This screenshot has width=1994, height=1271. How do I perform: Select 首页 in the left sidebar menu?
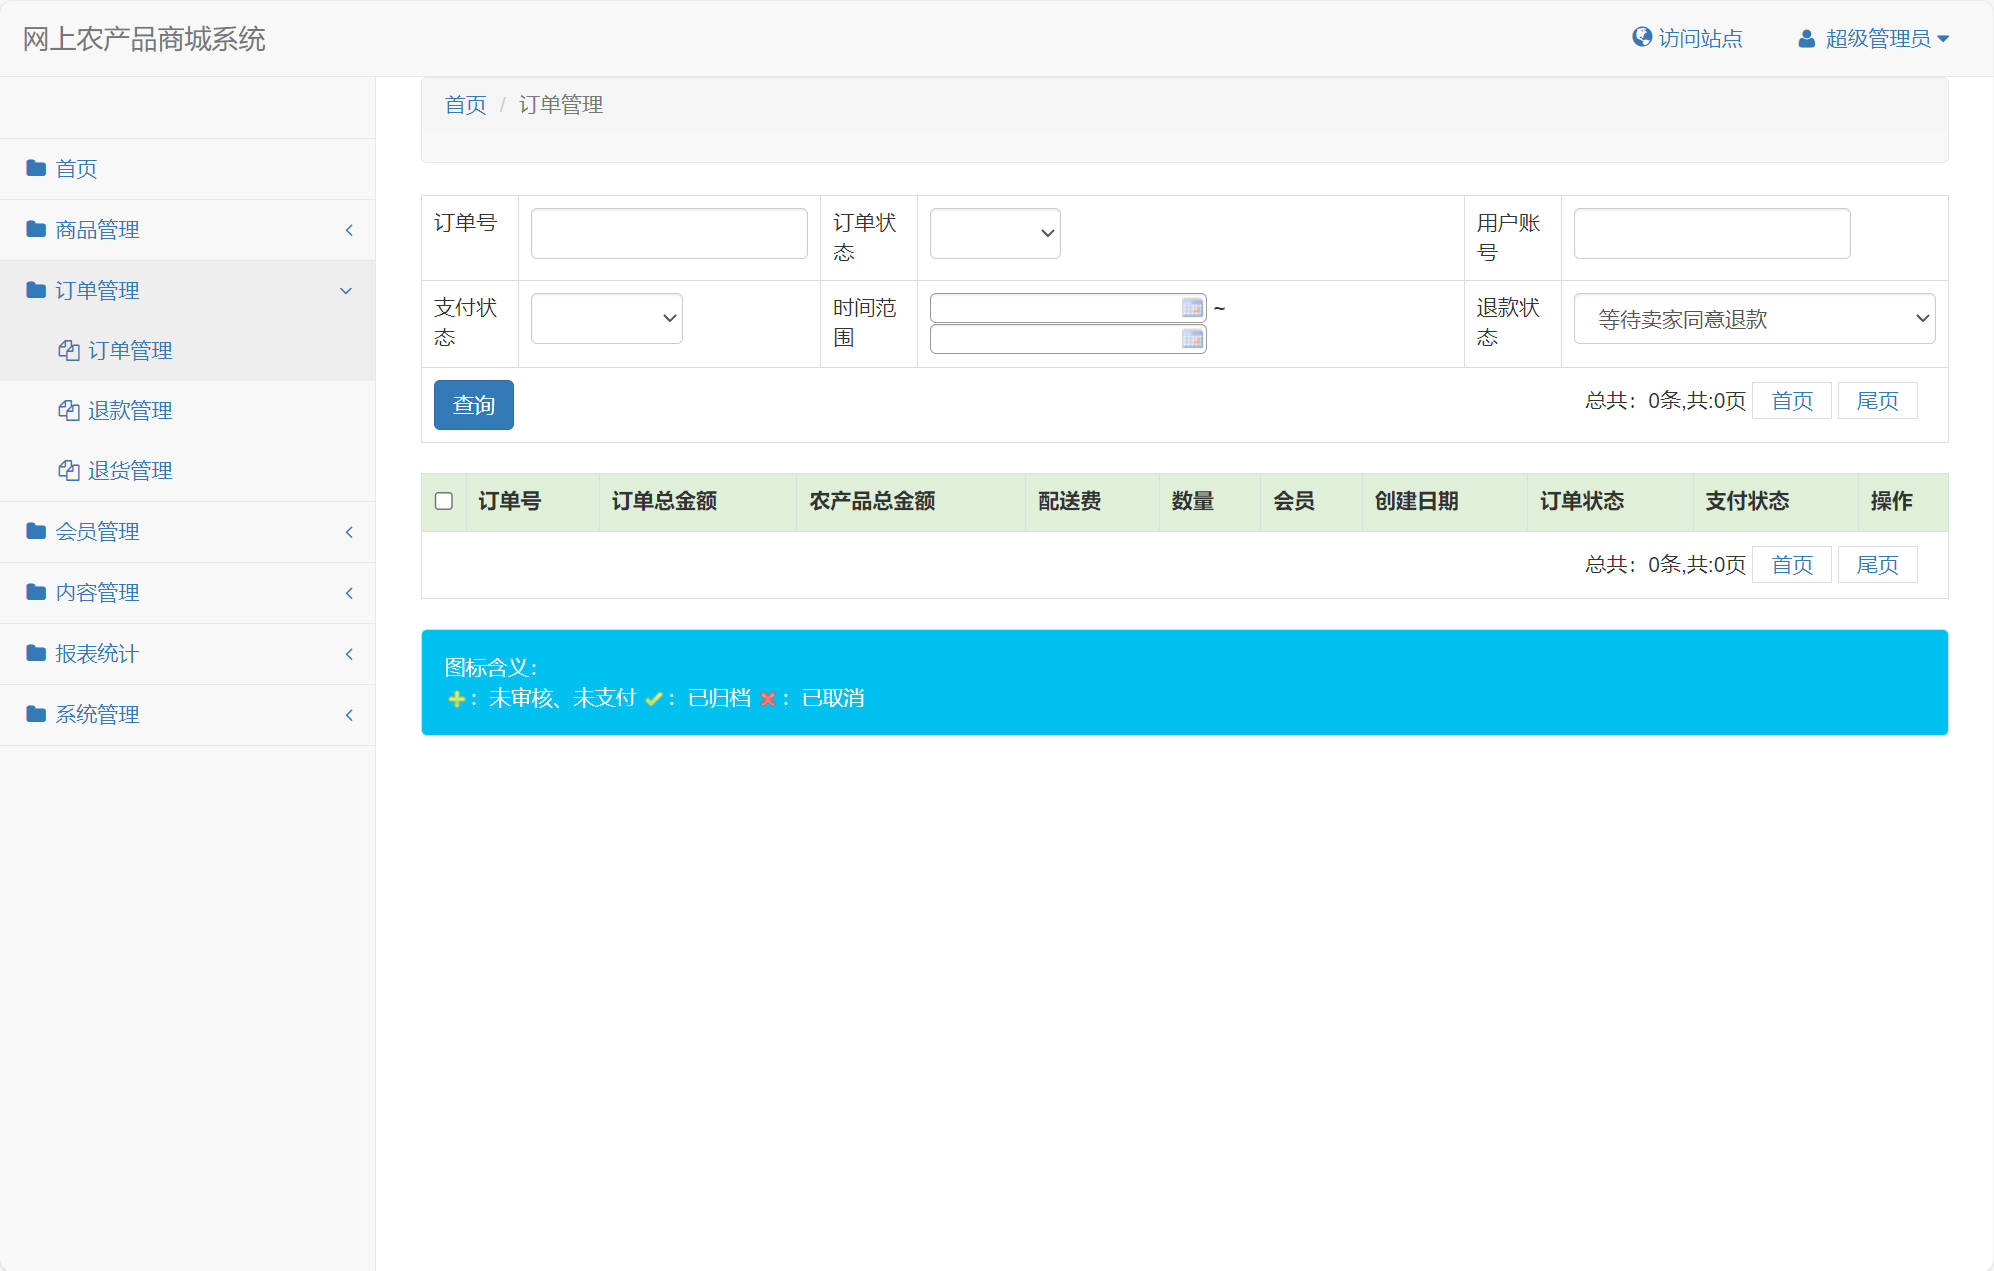[76, 168]
